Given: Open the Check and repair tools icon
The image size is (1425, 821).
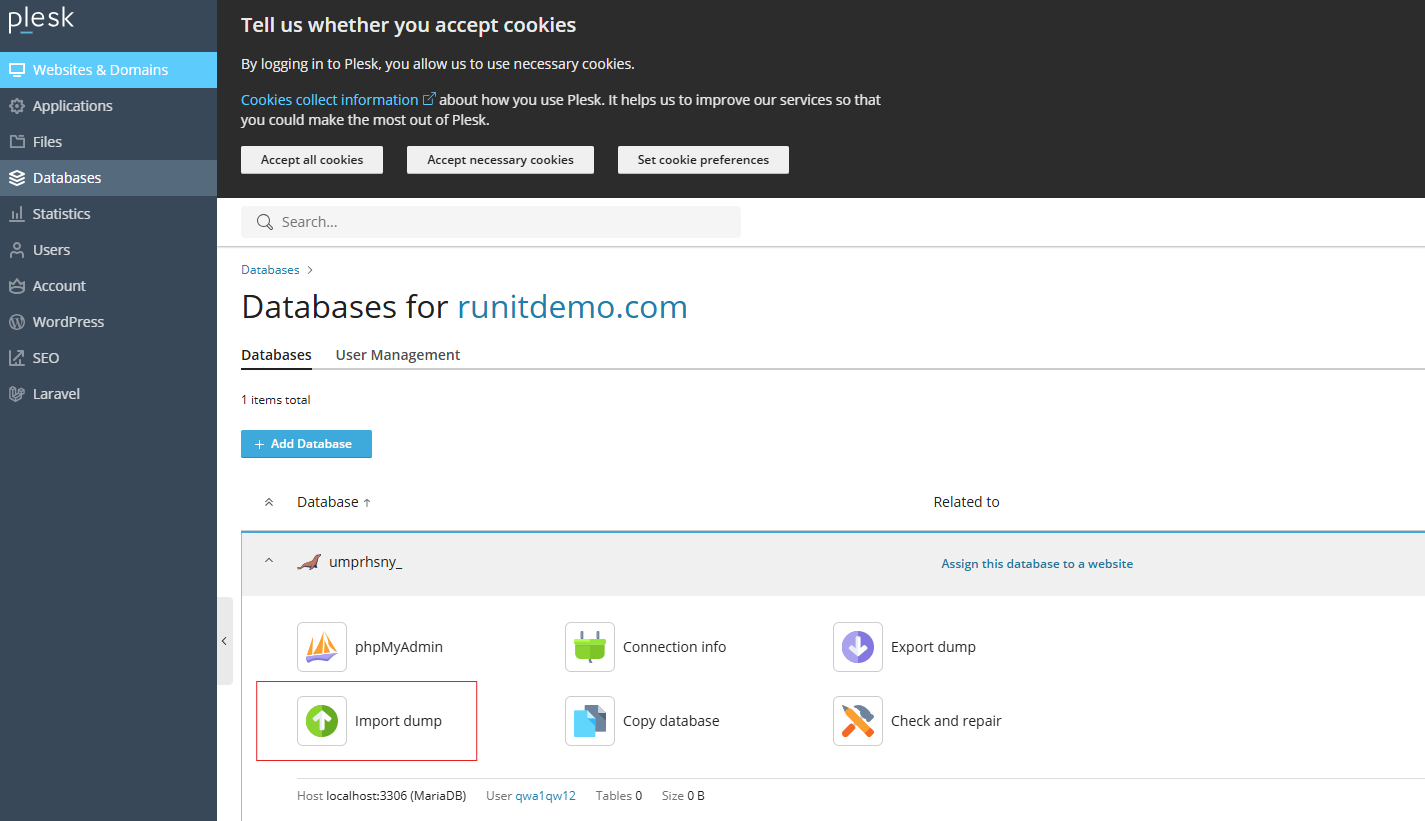Looking at the screenshot, I should (x=858, y=721).
